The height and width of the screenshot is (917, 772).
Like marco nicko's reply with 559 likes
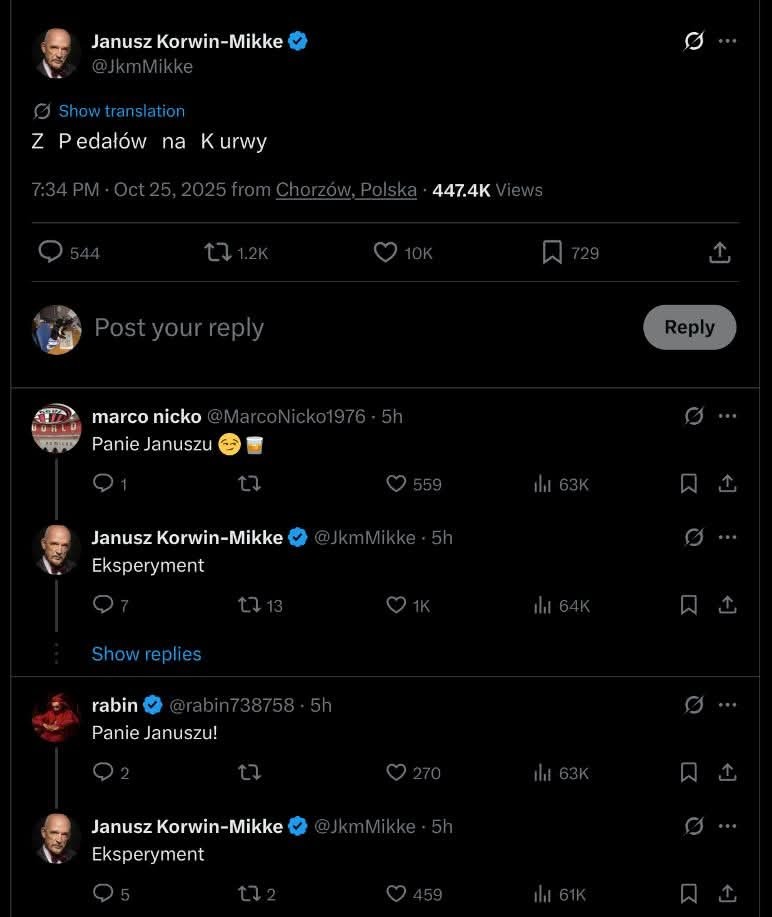point(397,484)
